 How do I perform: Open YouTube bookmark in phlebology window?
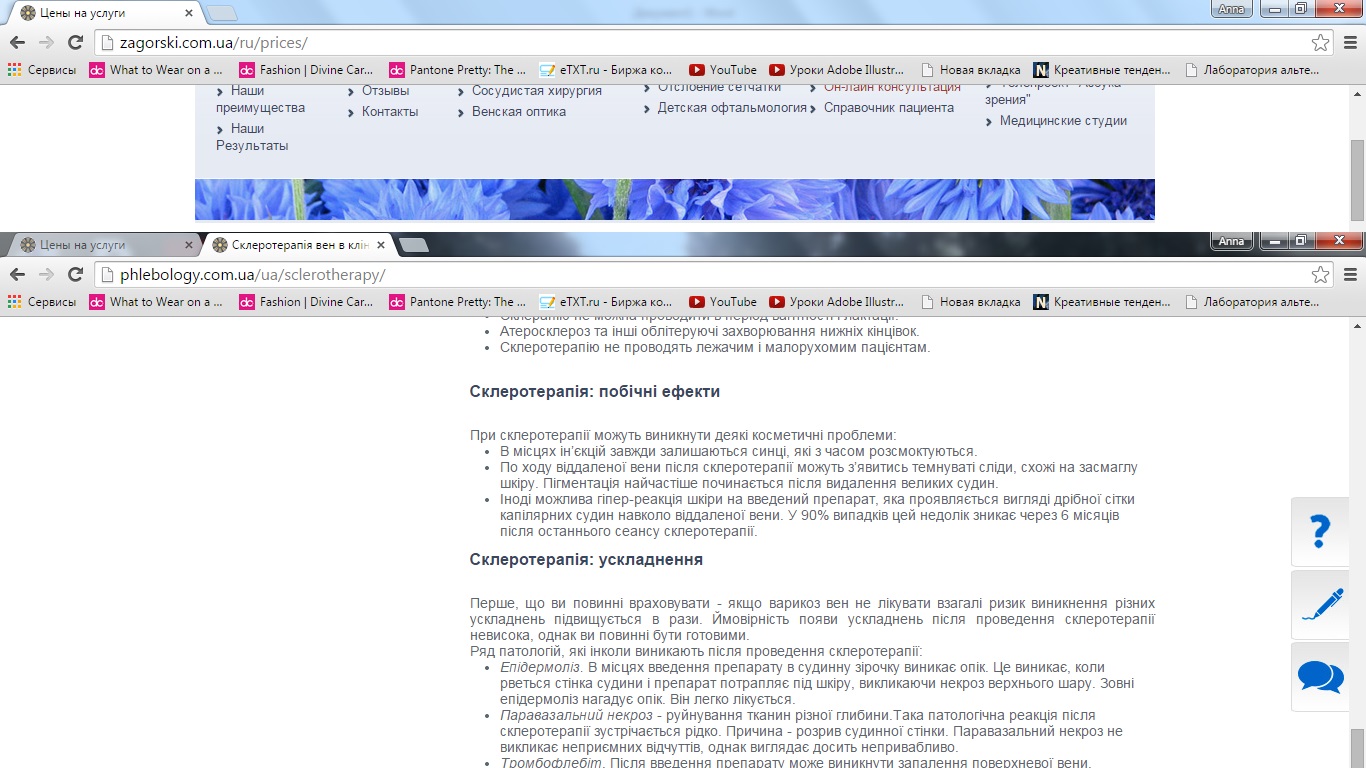click(723, 302)
